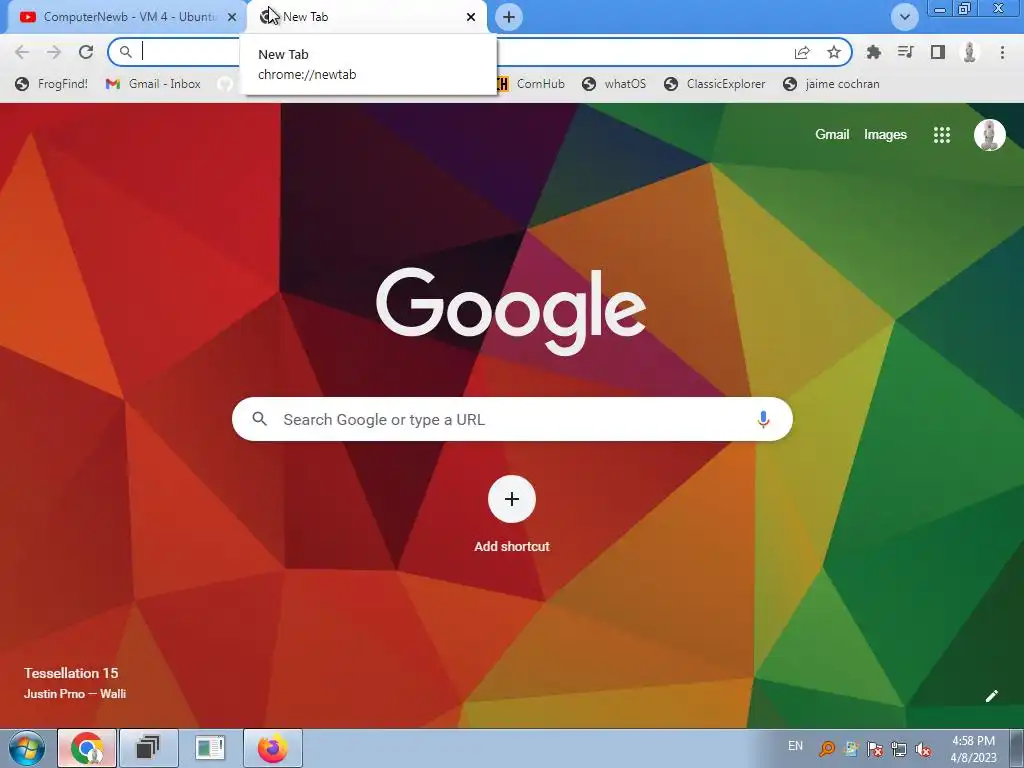Click the magnifier icon in Google search box
This screenshot has width=1024, height=768.
(x=259, y=419)
